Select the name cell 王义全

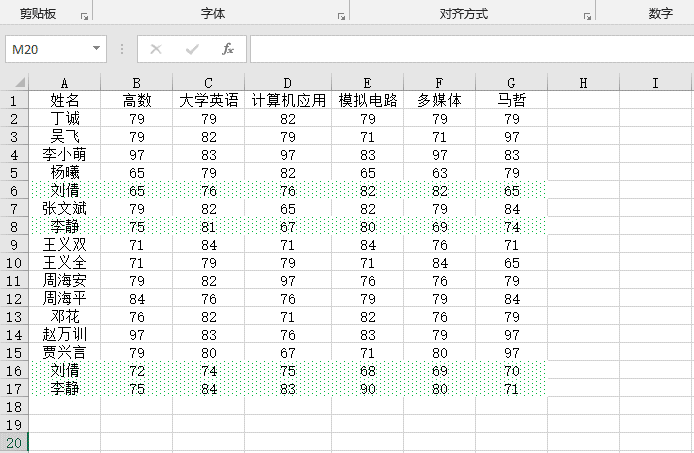65,263
